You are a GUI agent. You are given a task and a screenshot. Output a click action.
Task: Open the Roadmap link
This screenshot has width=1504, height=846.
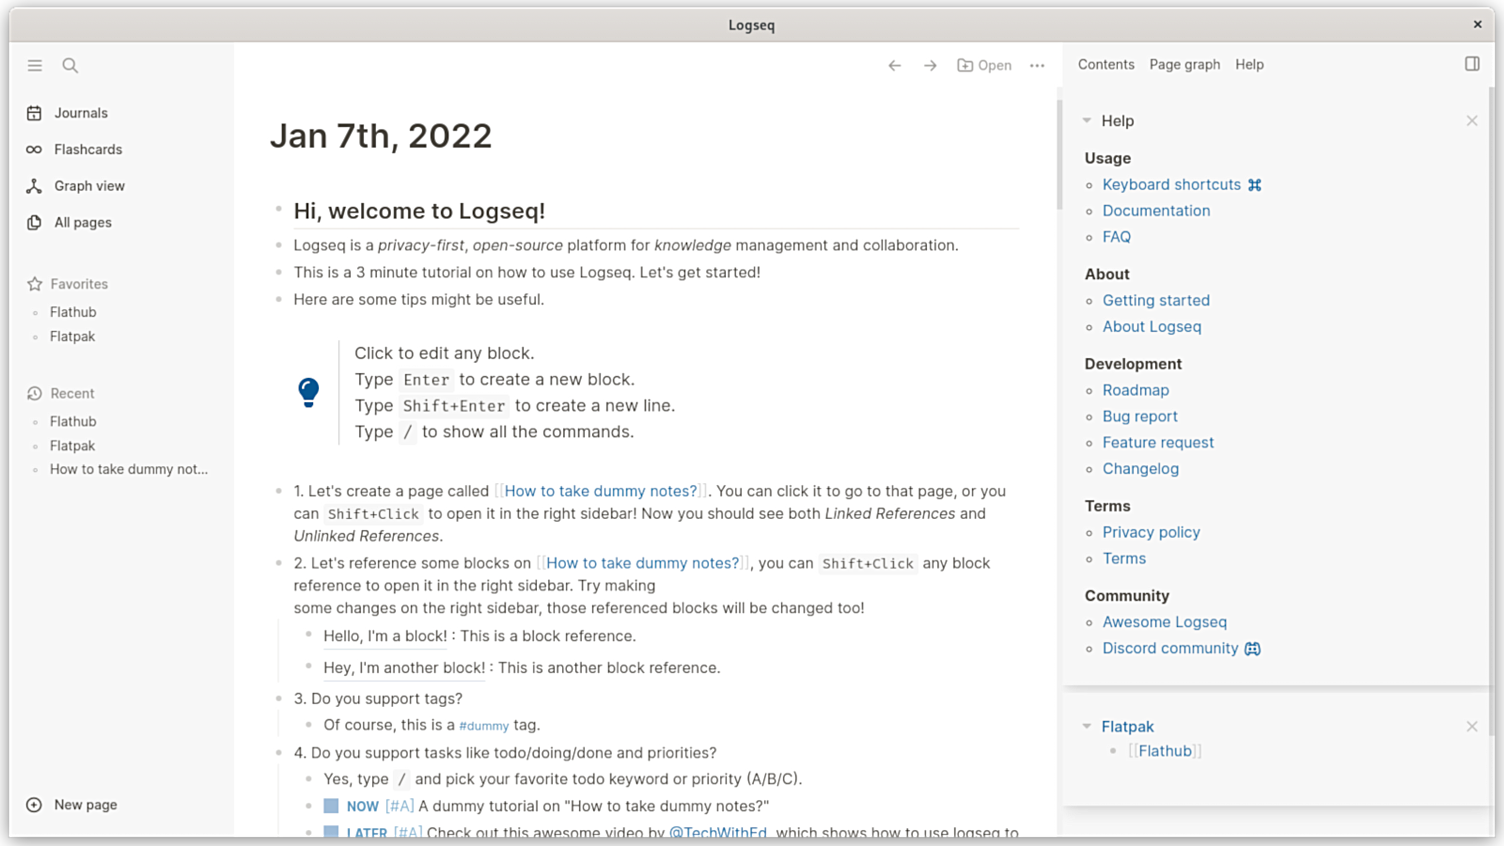pyautogui.click(x=1135, y=390)
